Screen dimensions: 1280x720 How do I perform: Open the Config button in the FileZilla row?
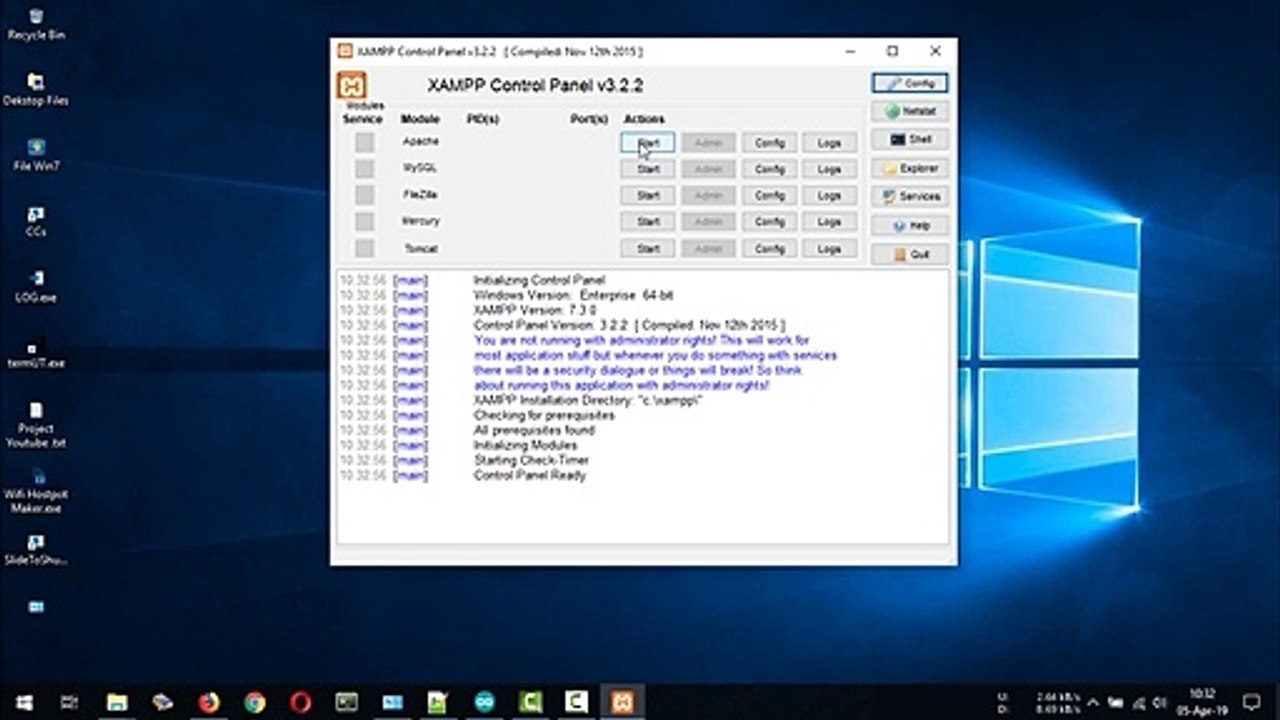pos(769,196)
